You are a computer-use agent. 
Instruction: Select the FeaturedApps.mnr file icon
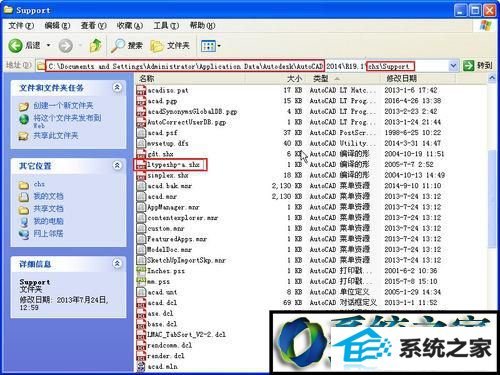point(142,239)
